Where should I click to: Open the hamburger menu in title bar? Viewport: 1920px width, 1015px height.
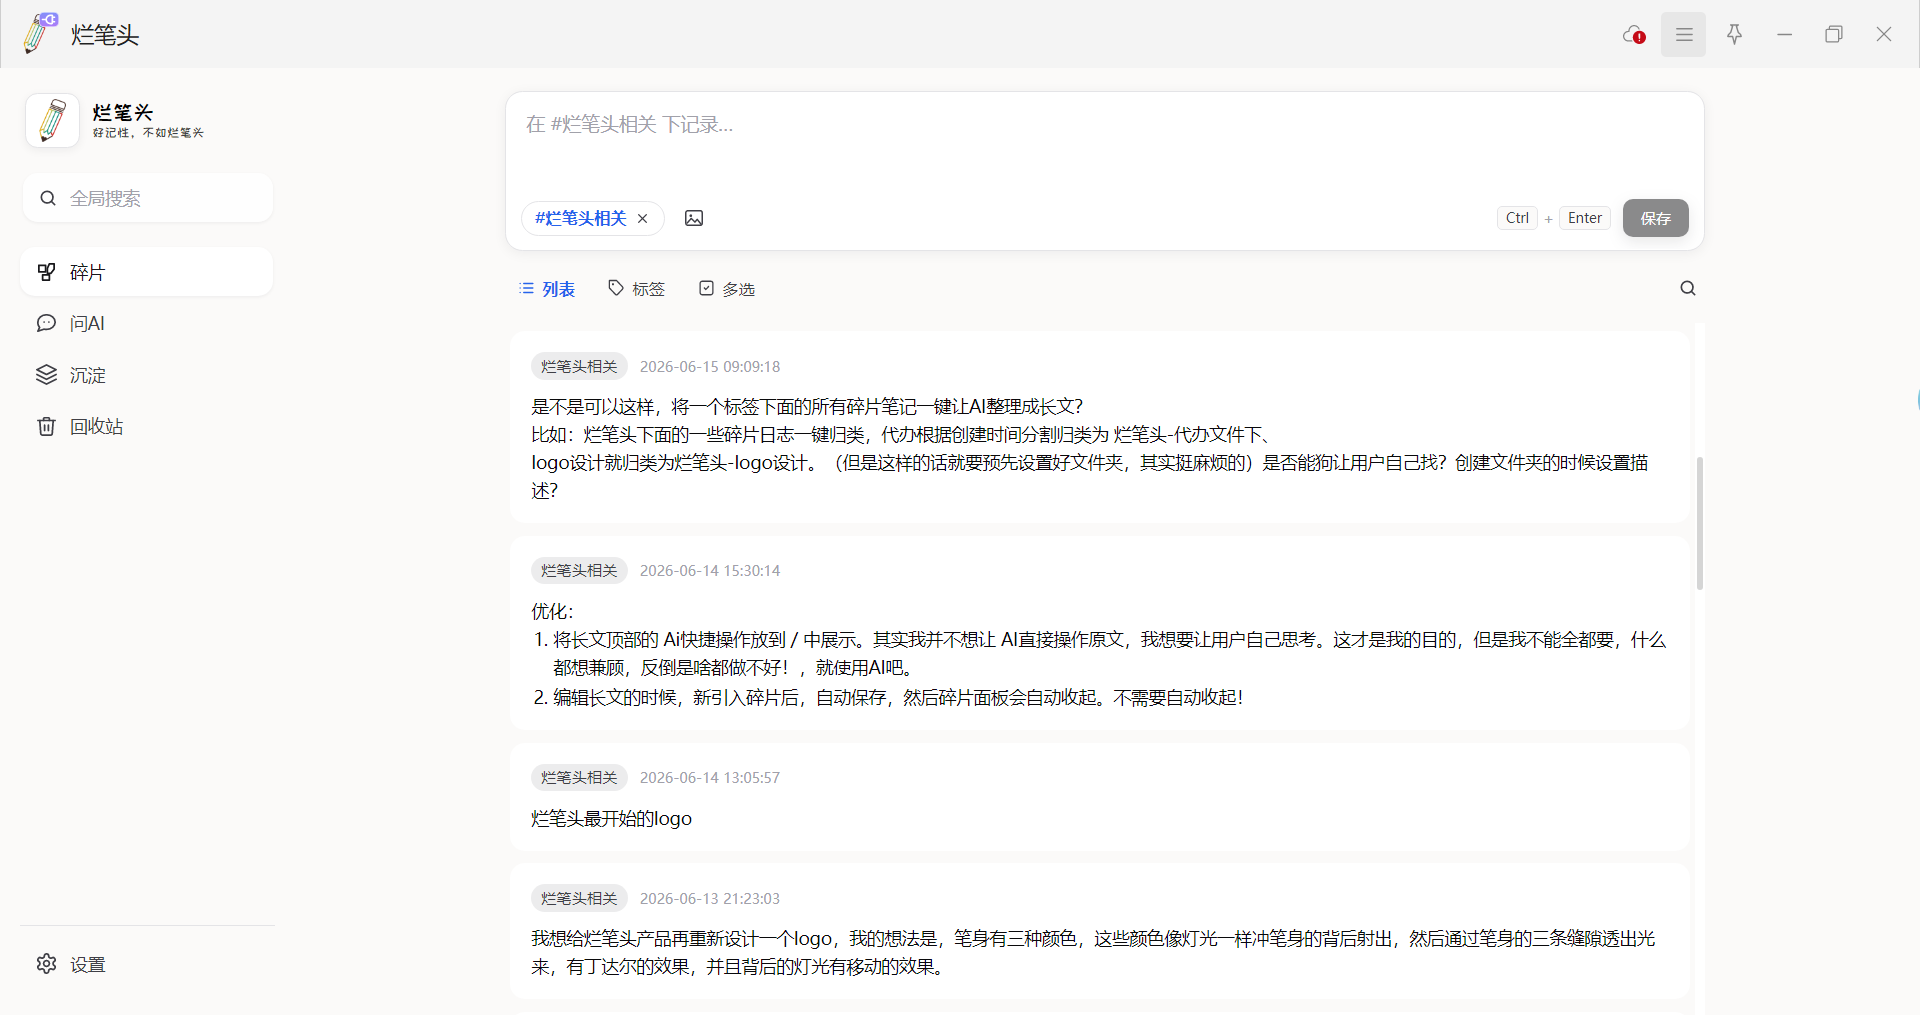pyautogui.click(x=1684, y=35)
